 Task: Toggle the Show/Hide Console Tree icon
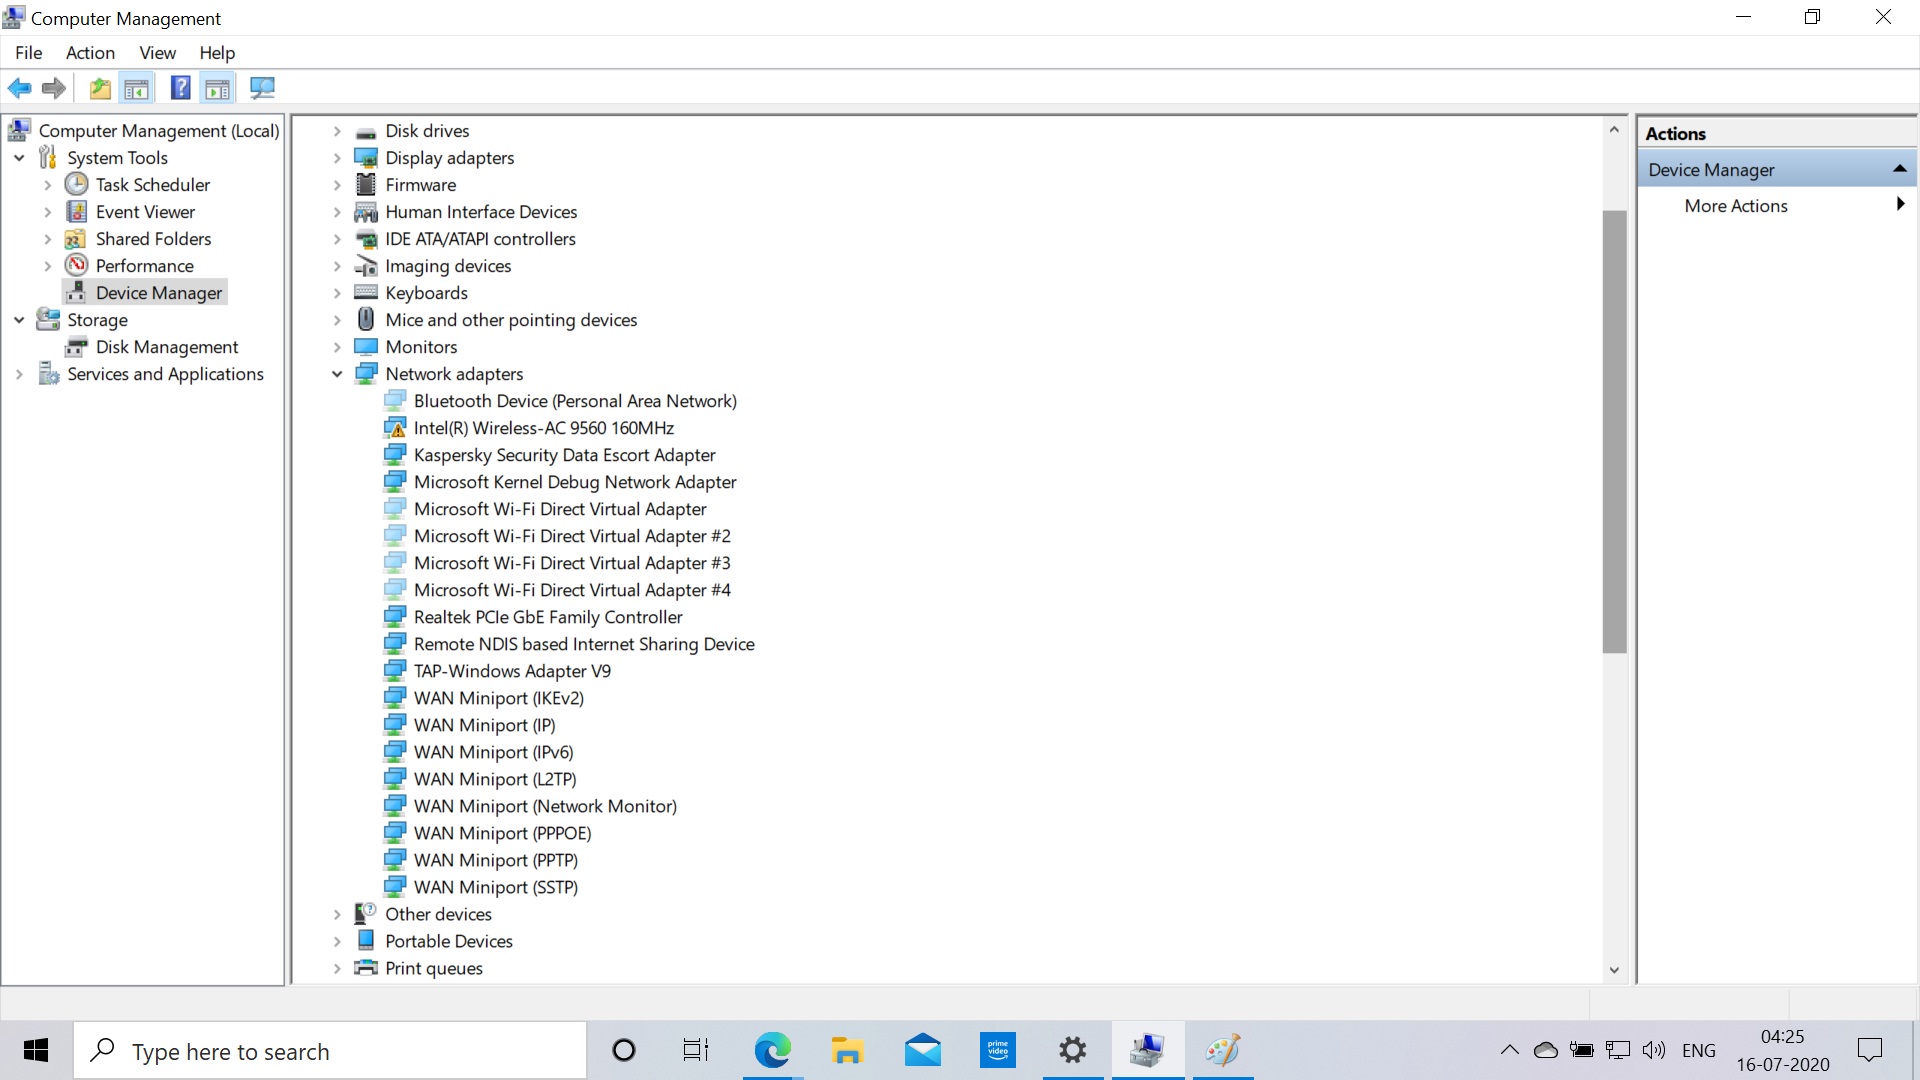pos(137,88)
